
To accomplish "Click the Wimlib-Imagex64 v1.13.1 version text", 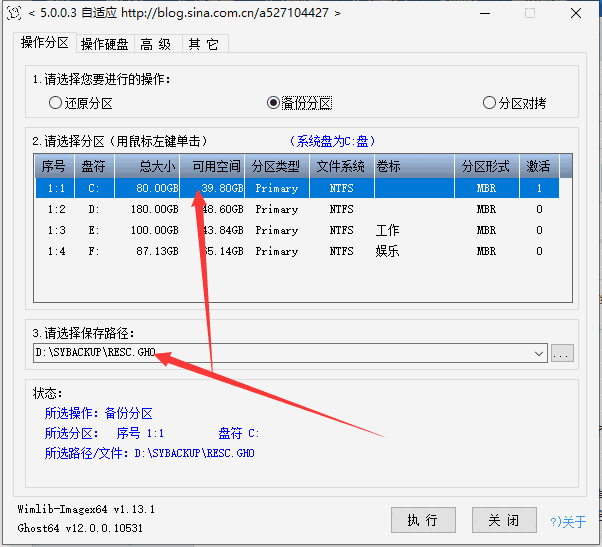I will [86, 509].
